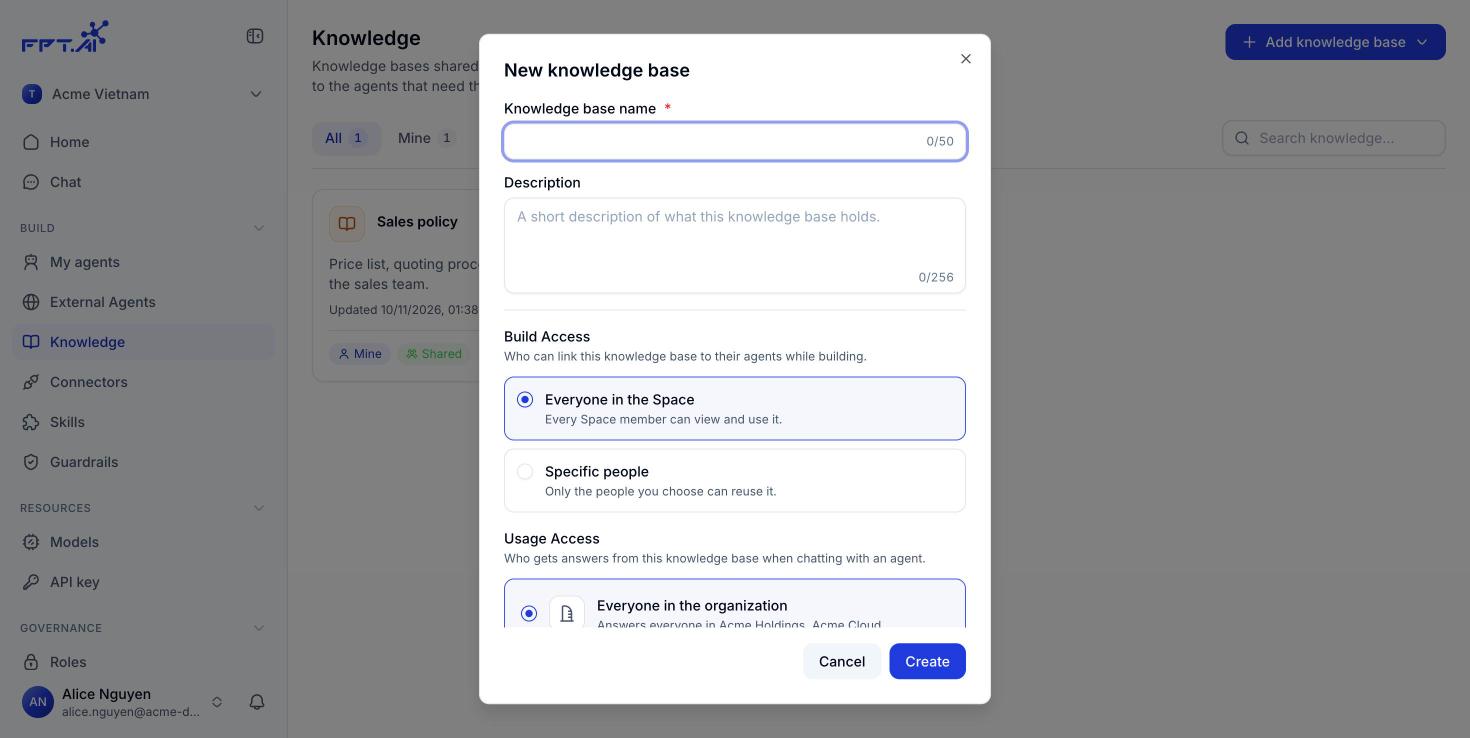Collapse the BUILD section
The width and height of the screenshot is (1470, 738).
[259, 228]
